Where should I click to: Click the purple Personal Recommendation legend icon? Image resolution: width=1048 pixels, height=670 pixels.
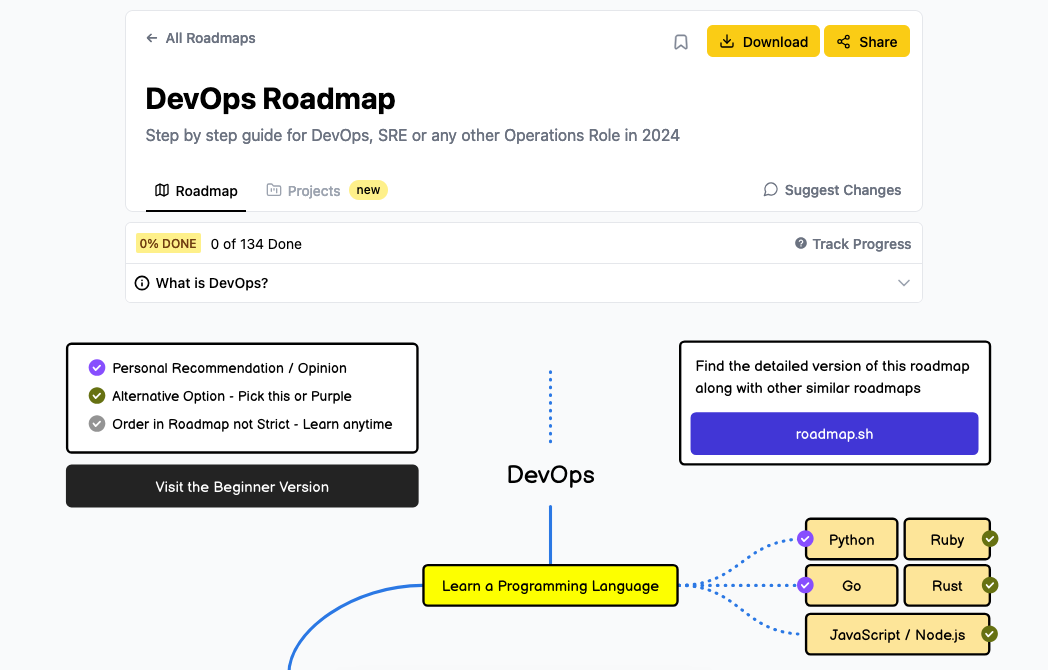point(96,368)
